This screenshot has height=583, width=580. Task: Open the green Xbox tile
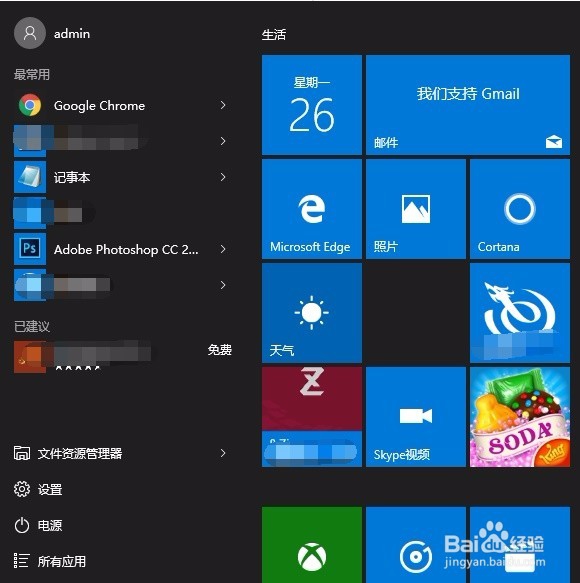tap(312, 545)
